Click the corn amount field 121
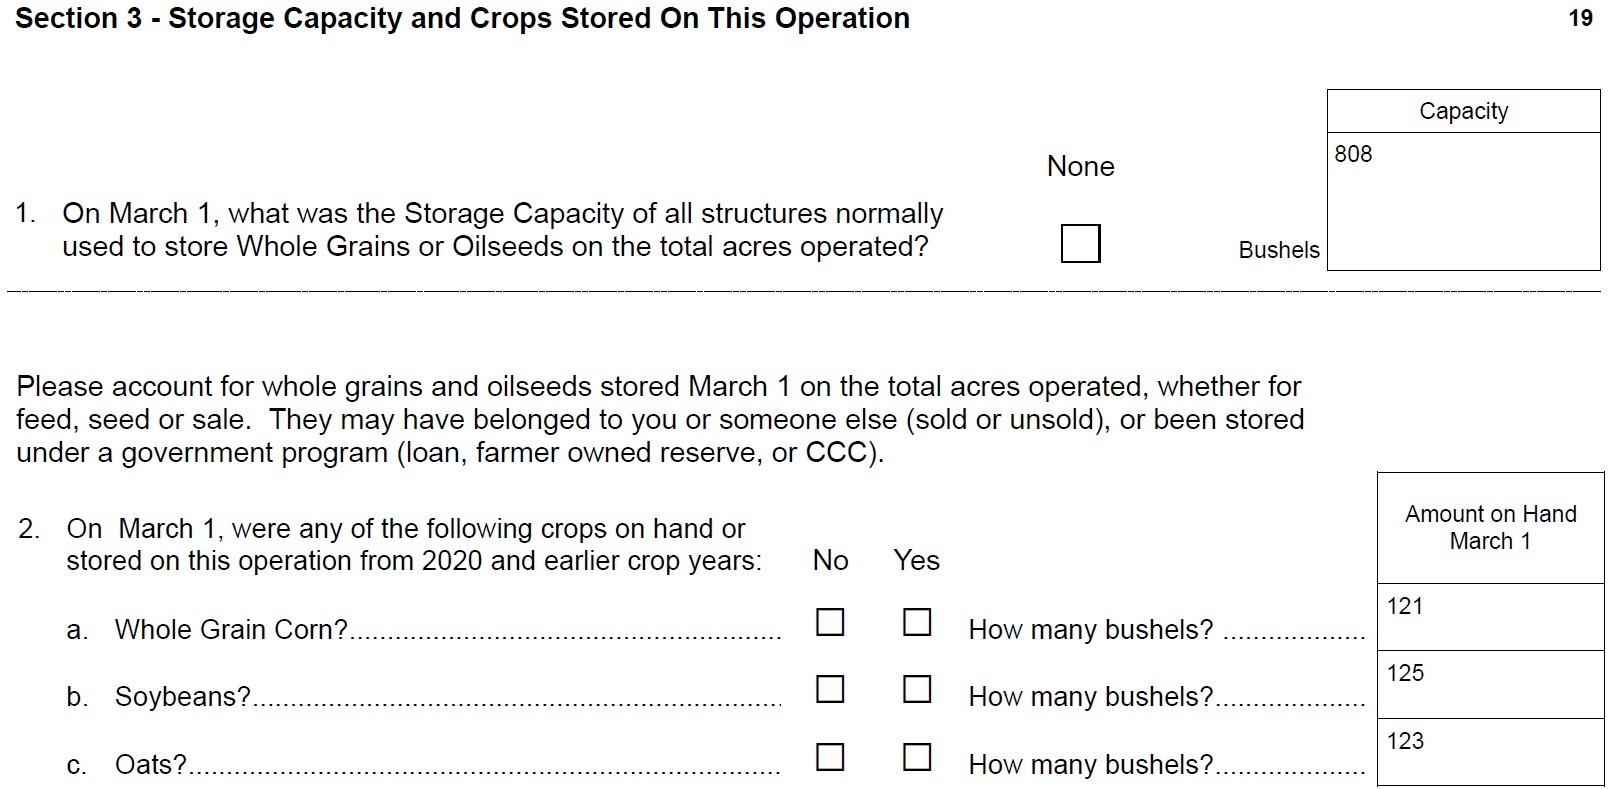1616x789 pixels. point(1490,617)
